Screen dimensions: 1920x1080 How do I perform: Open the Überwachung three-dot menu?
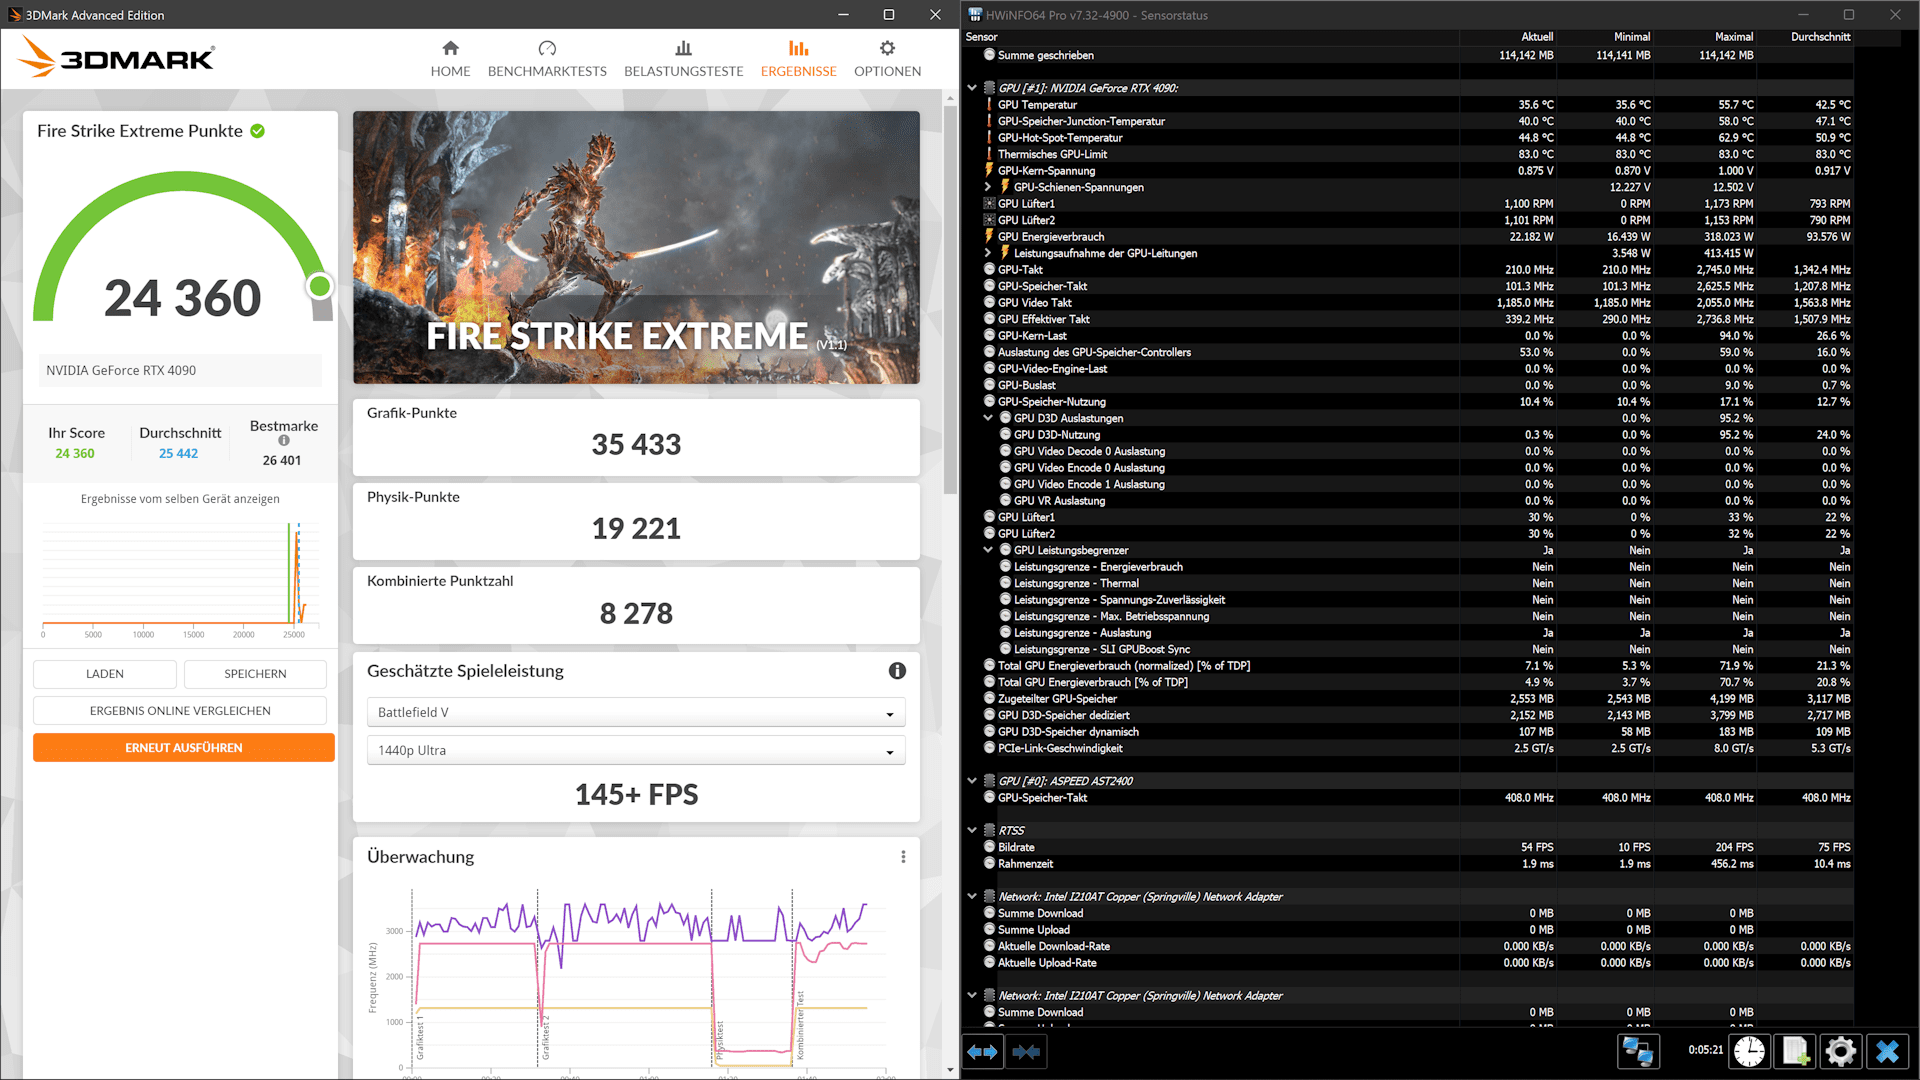903,857
